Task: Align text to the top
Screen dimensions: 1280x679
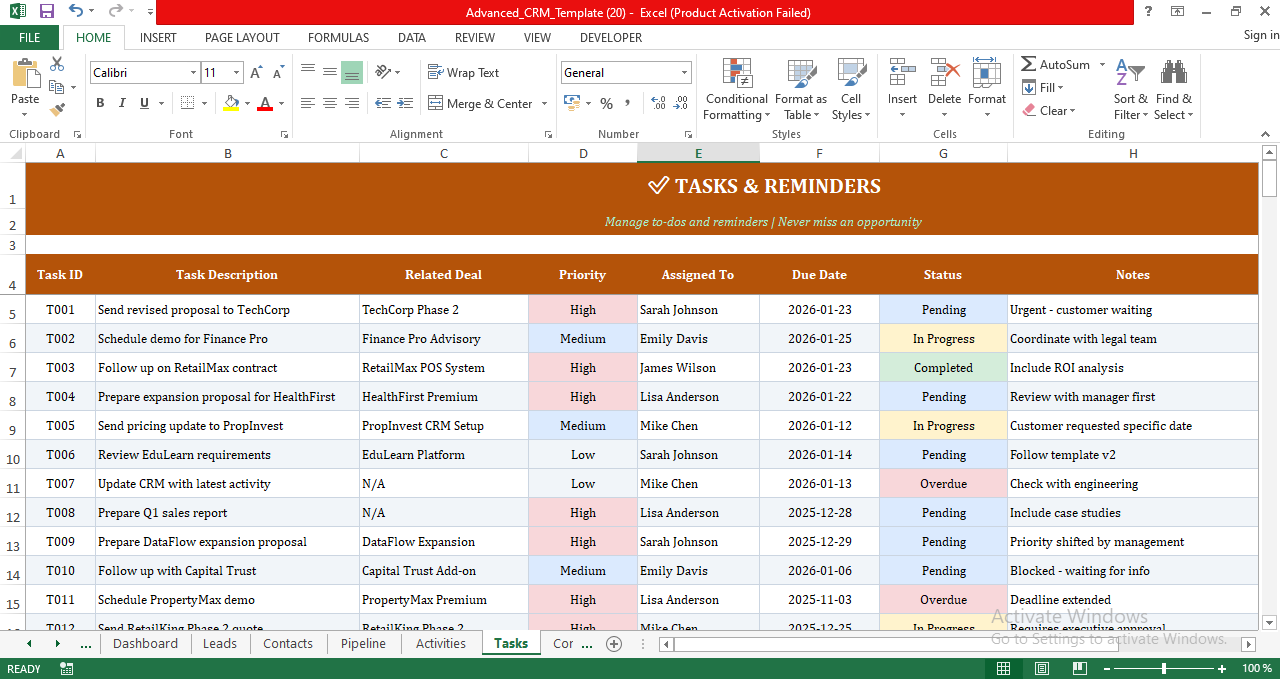Action: (307, 72)
